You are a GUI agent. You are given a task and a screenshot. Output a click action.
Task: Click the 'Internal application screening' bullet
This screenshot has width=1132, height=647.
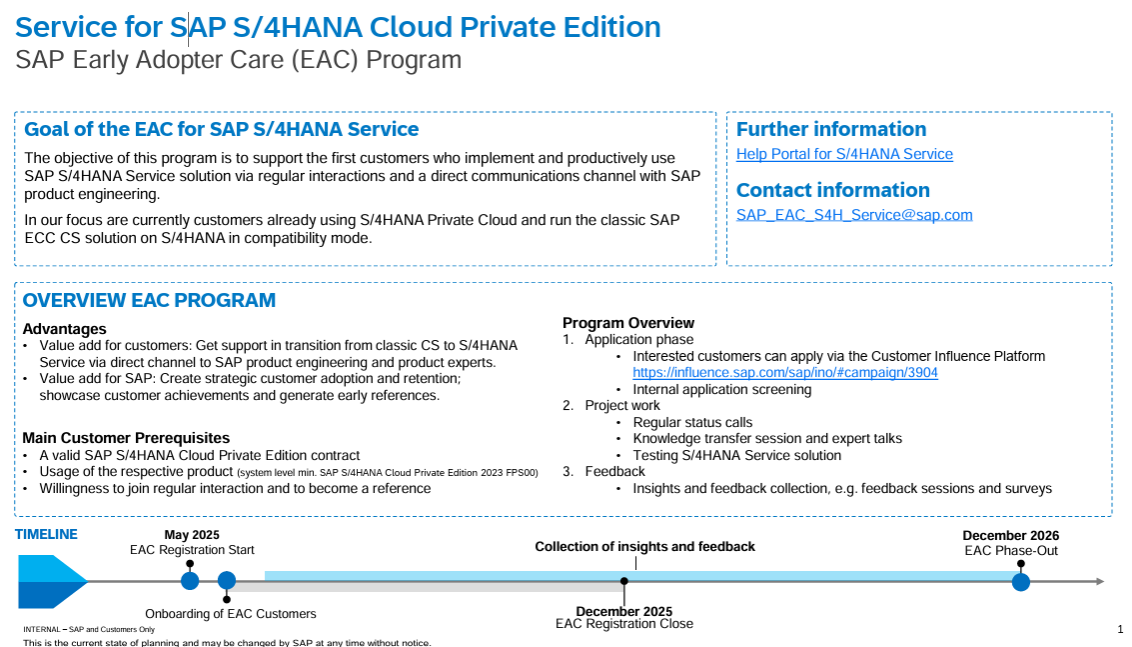722,389
